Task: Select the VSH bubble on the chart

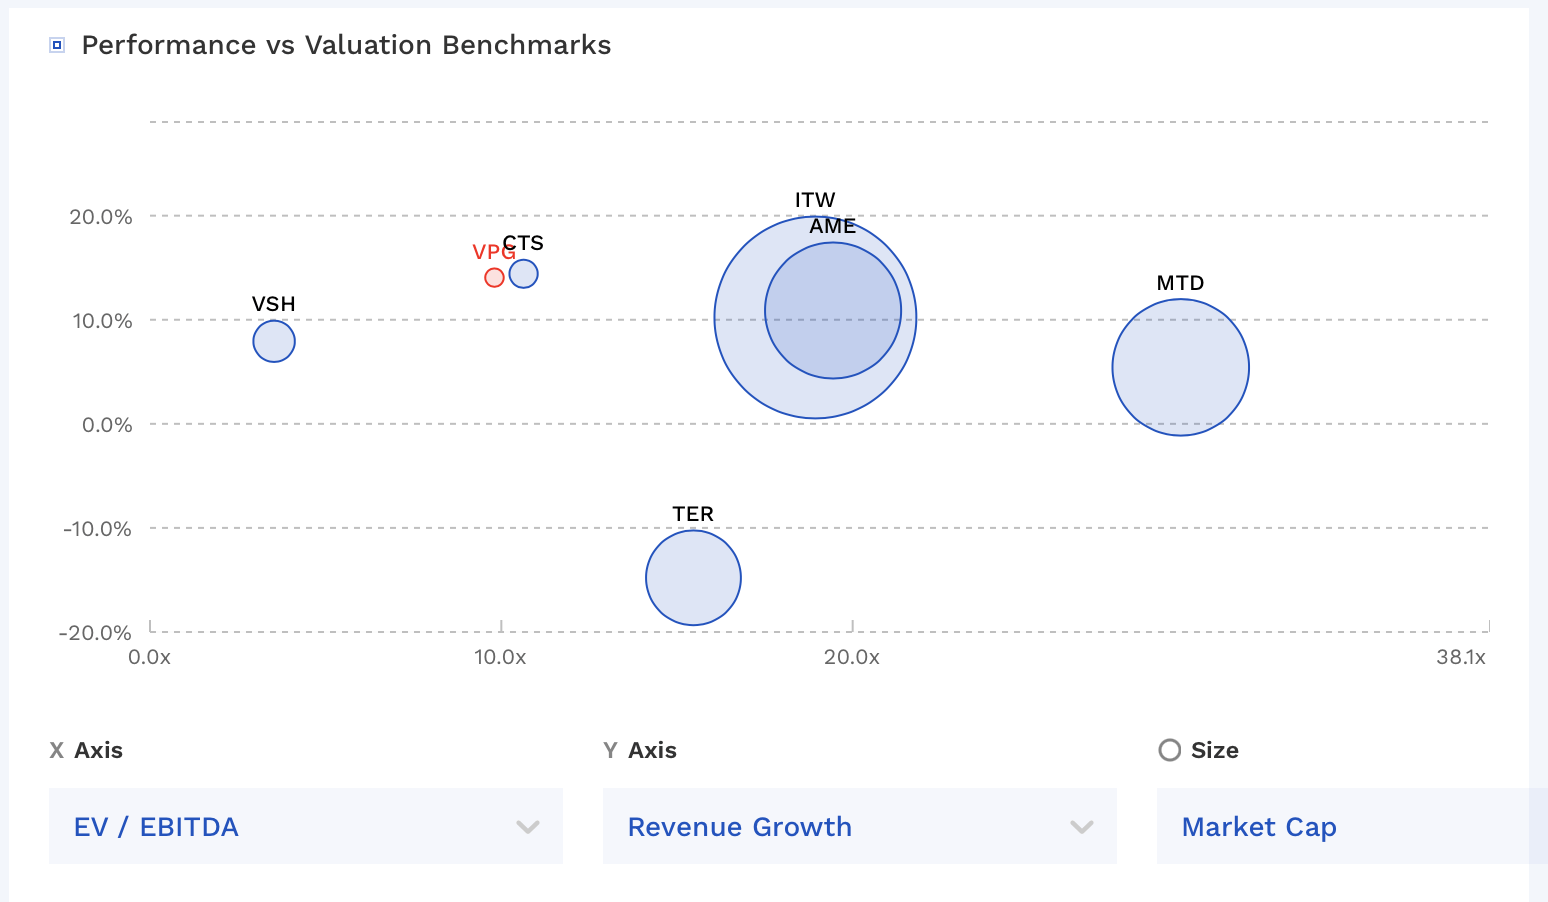Action: 273,340
